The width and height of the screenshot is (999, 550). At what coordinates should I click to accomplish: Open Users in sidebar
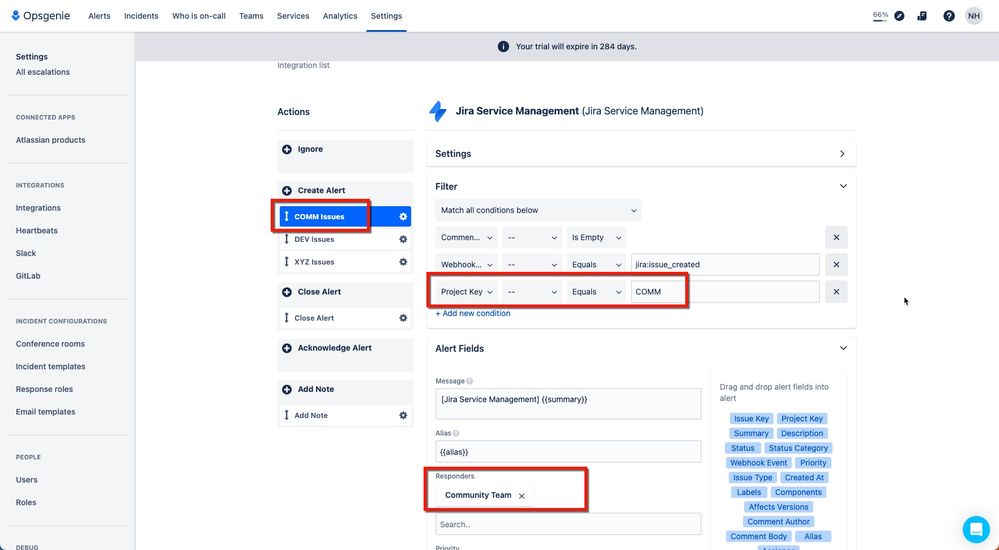click(x=27, y=480)
